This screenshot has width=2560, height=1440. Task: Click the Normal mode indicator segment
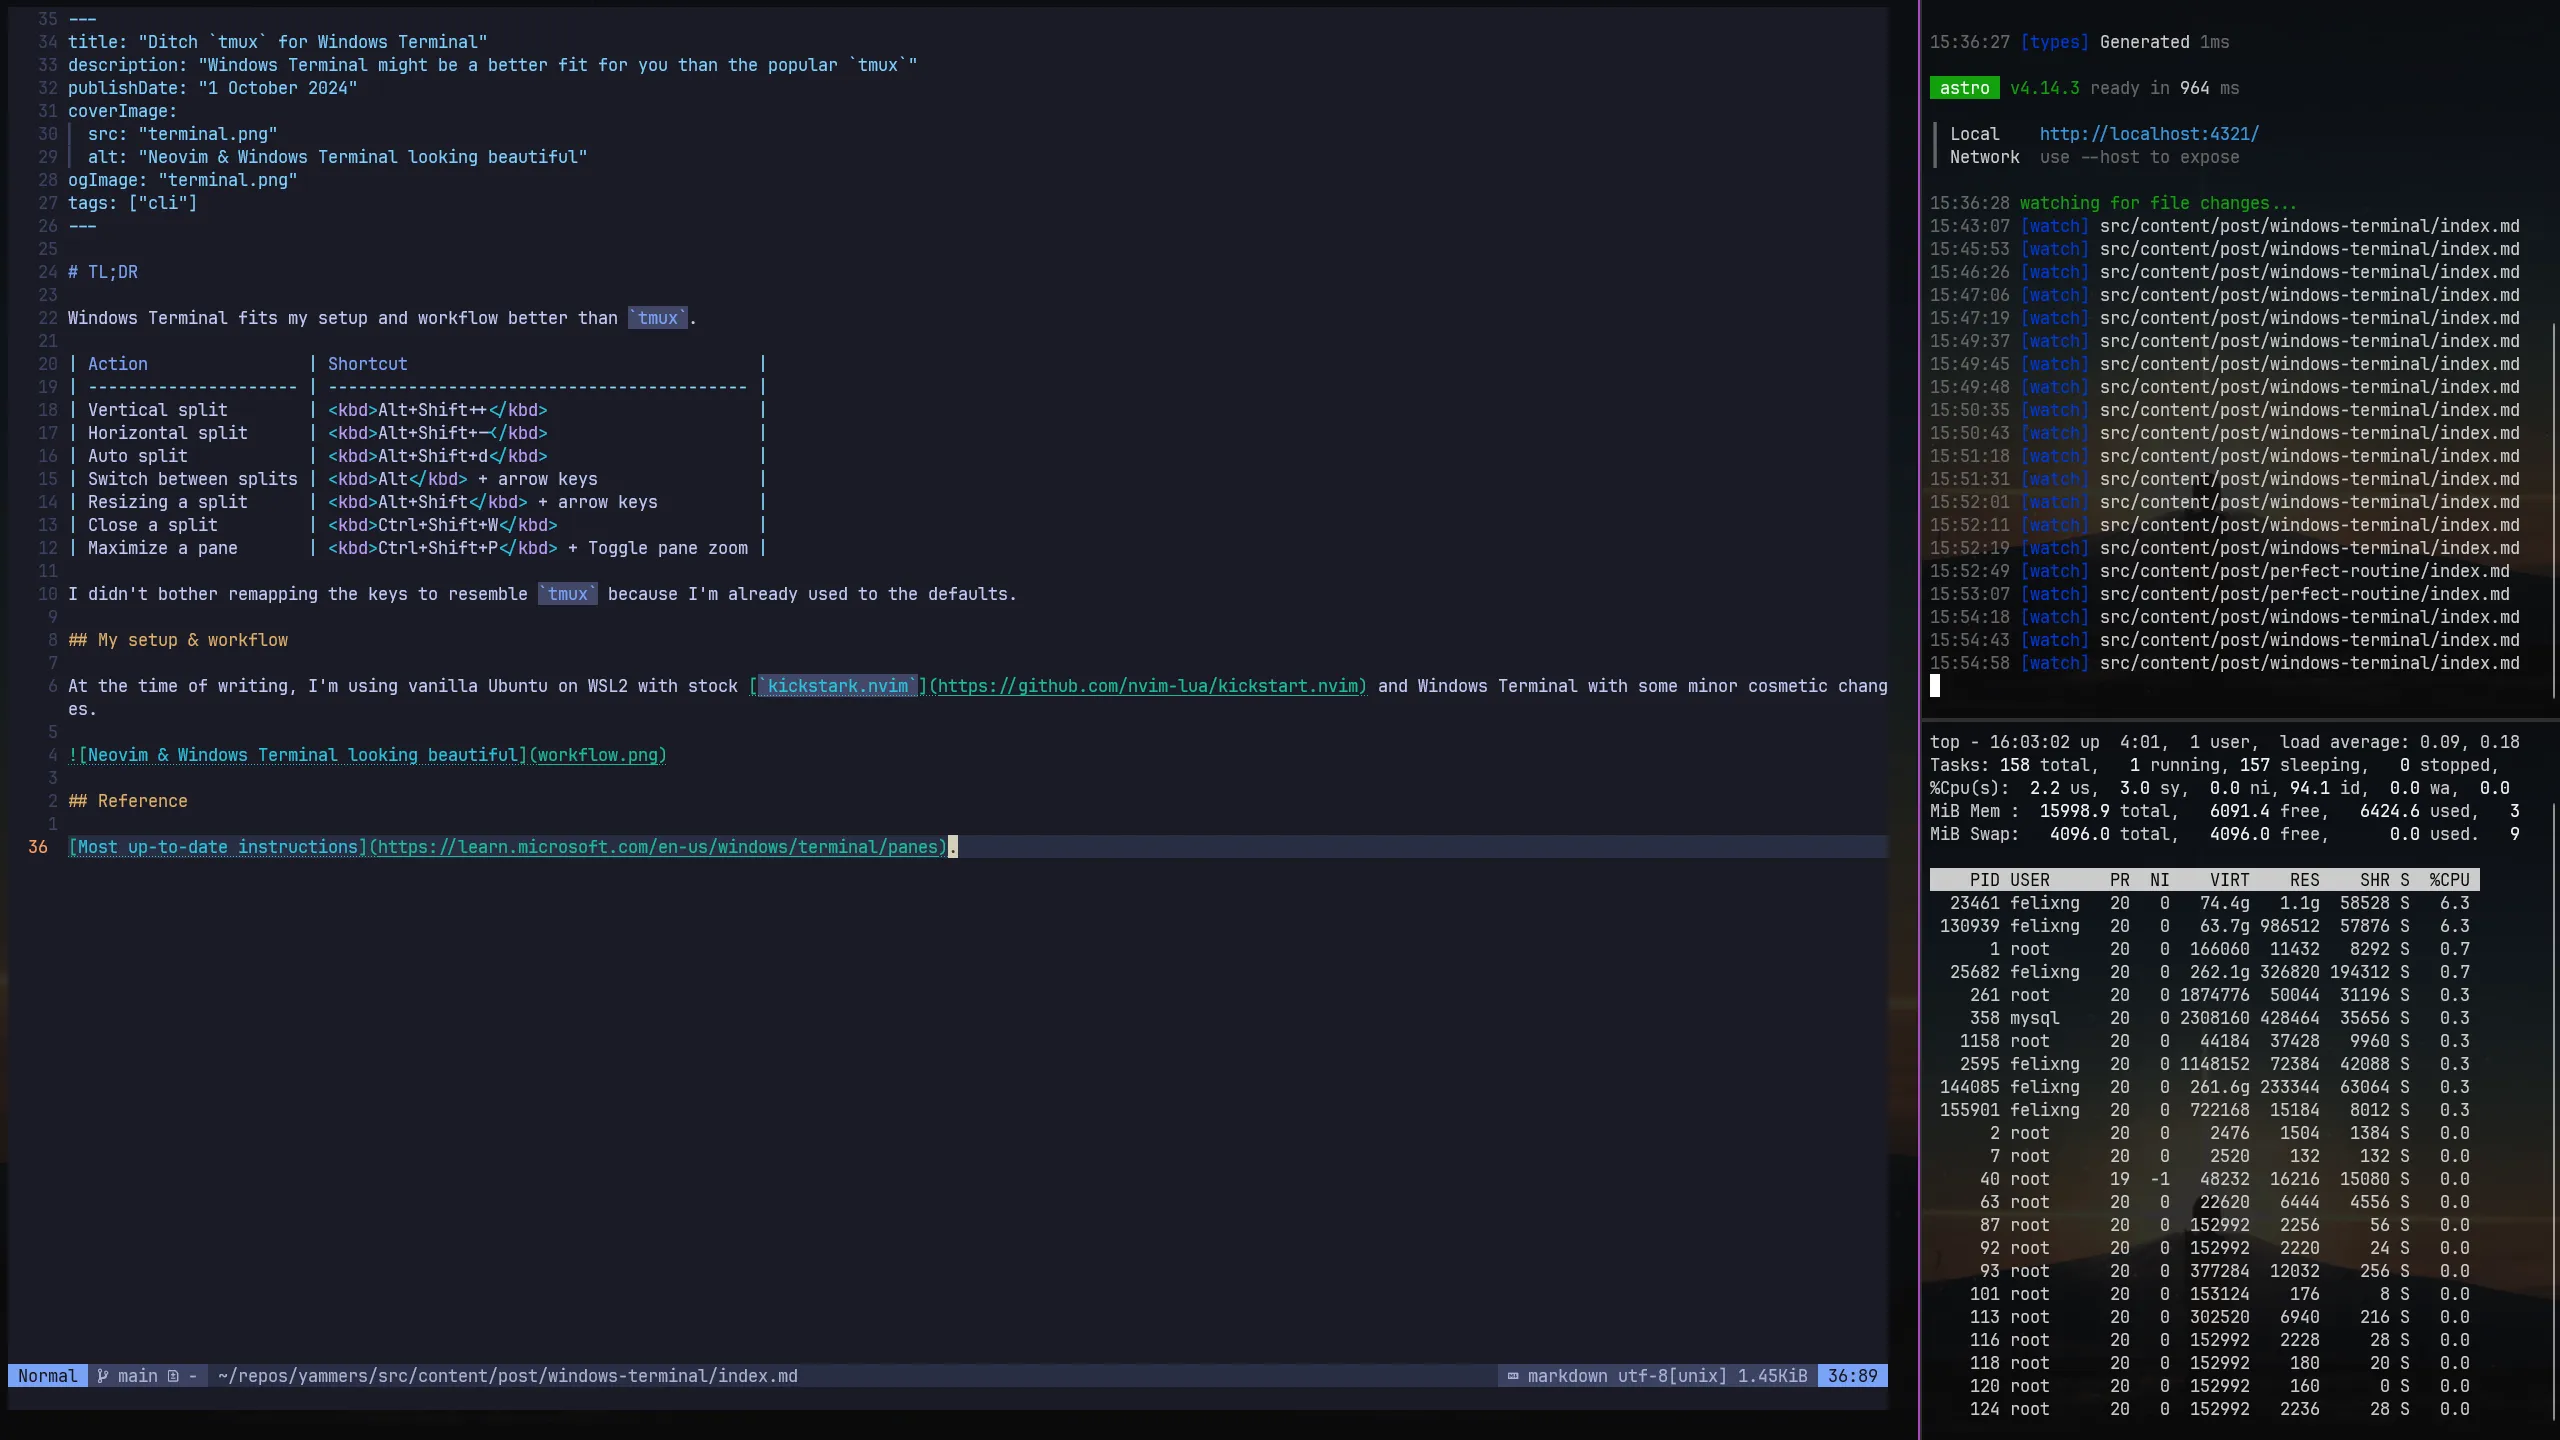[x=47, y=1376]
